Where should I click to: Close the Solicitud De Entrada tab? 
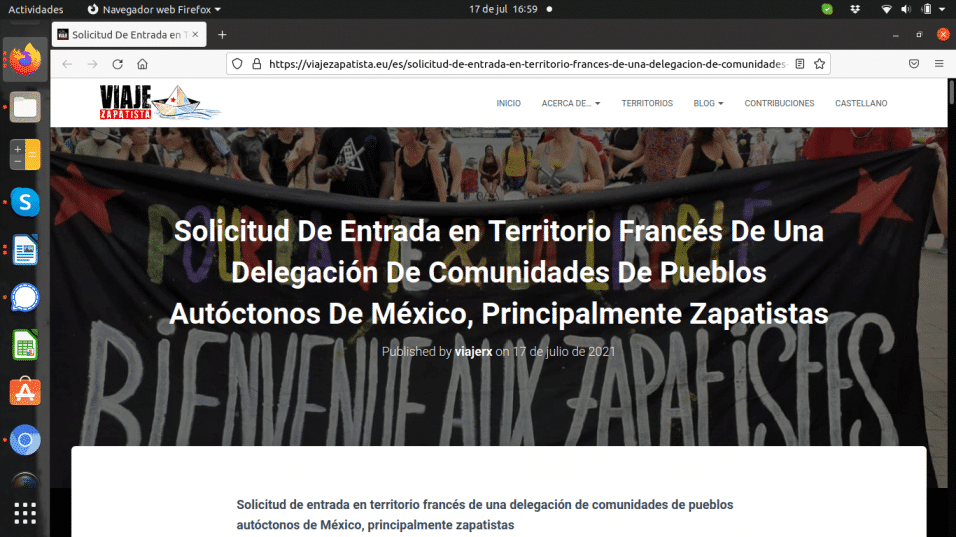[195, 35]
